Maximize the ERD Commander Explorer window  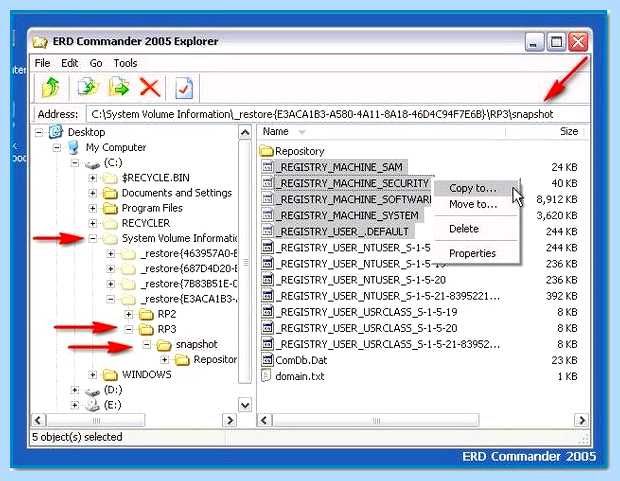pyautogui.click(x=556, y=42)
